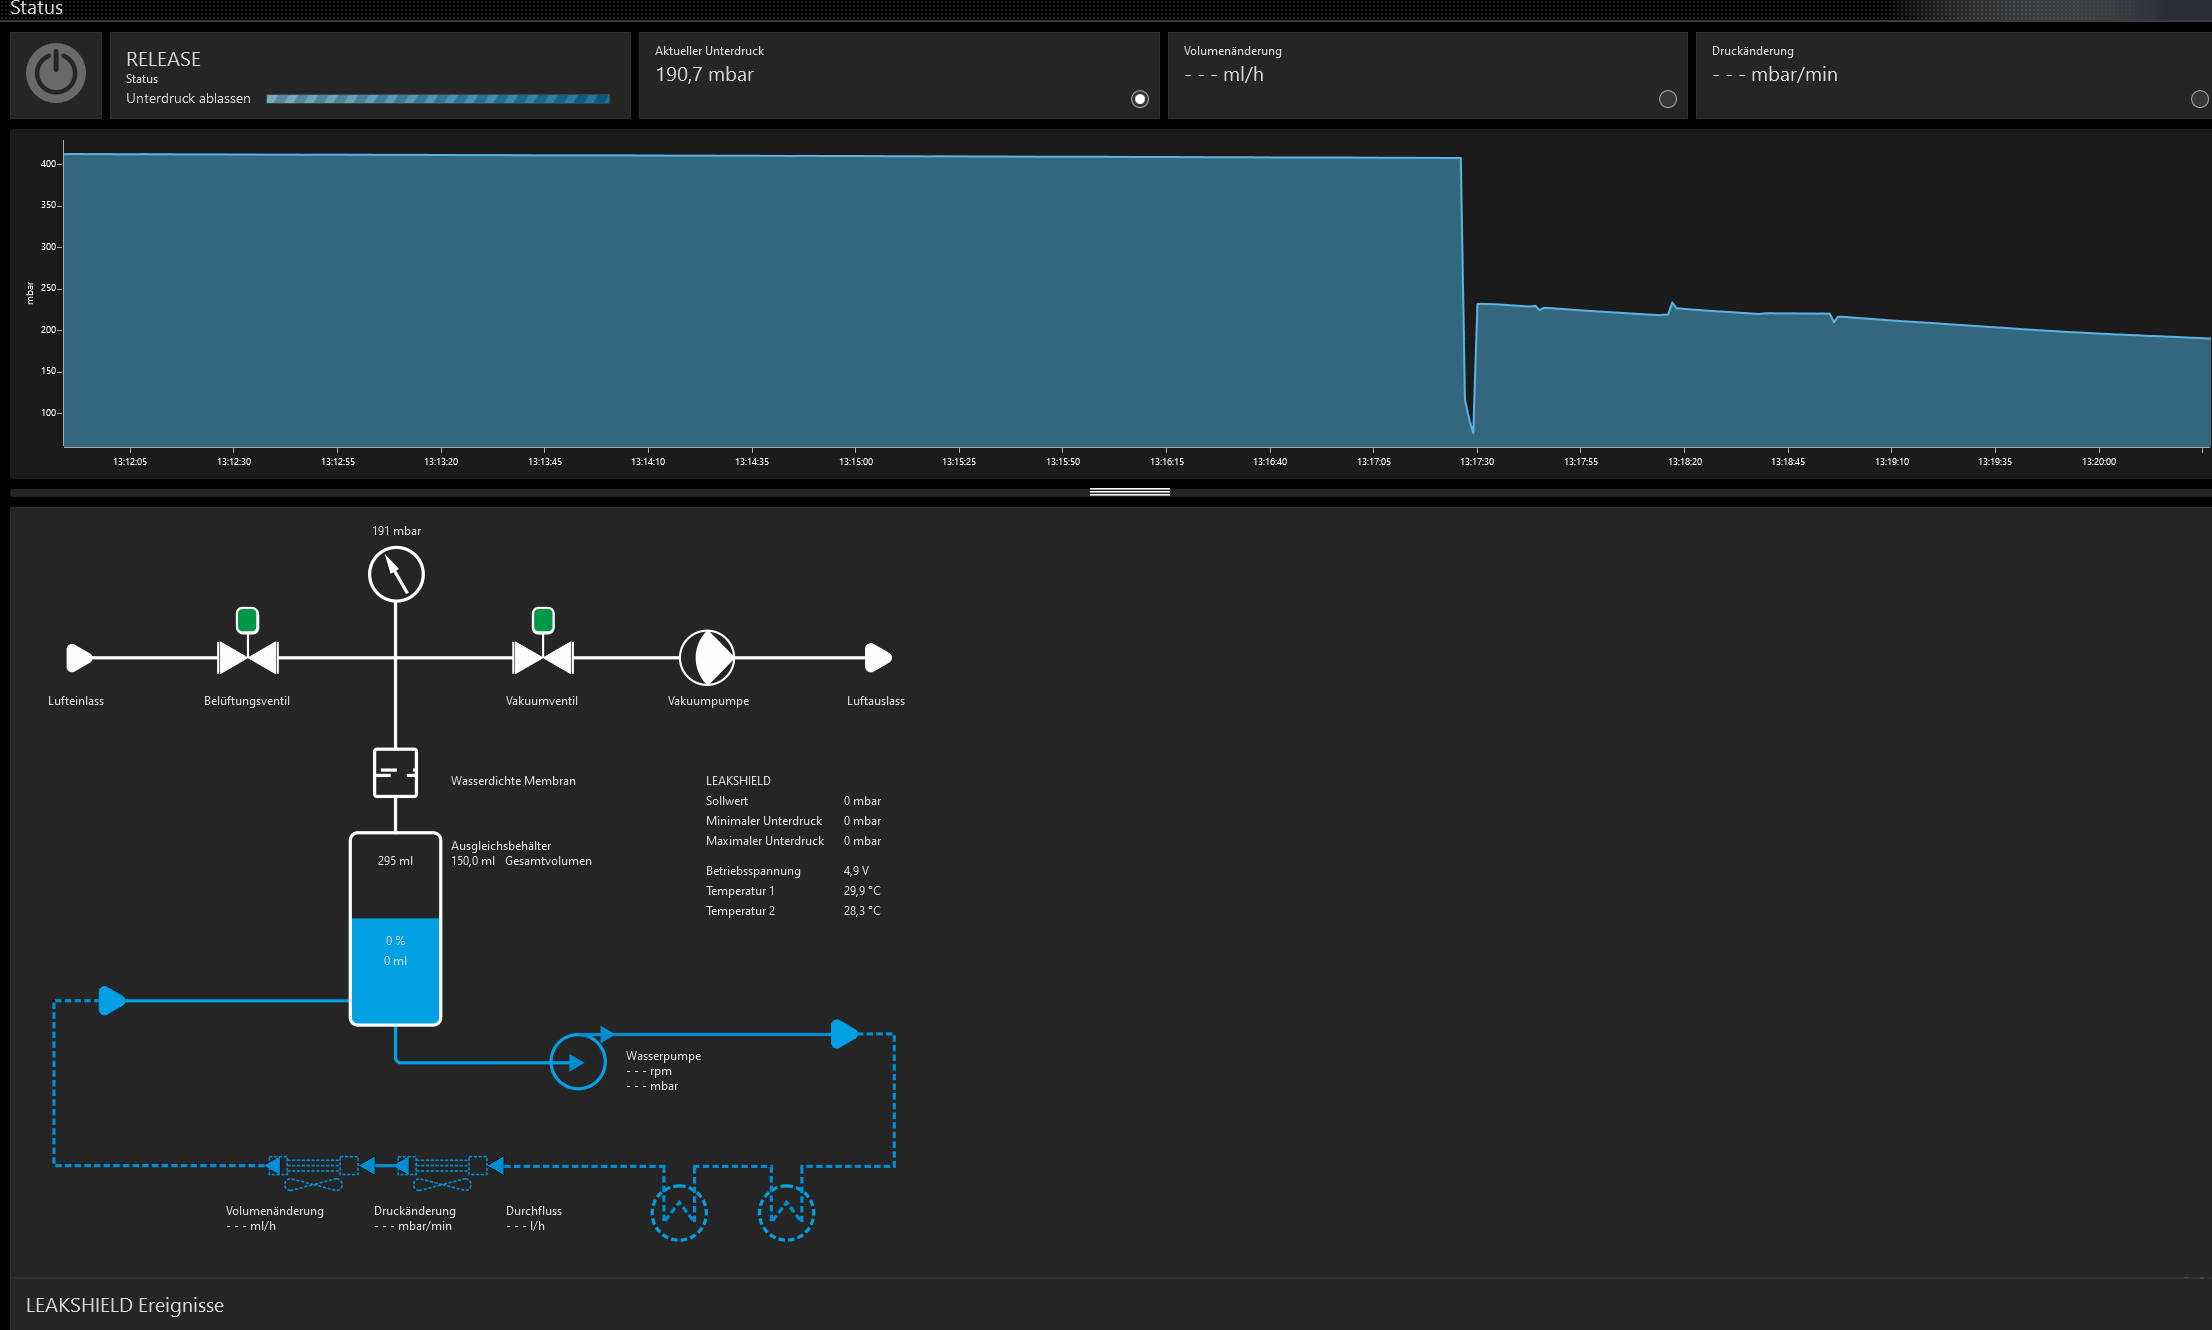Click the Belüftungsventil valve symbol
The height and width of the screenshot is (1330, 2212).
[x=247, y=658]
